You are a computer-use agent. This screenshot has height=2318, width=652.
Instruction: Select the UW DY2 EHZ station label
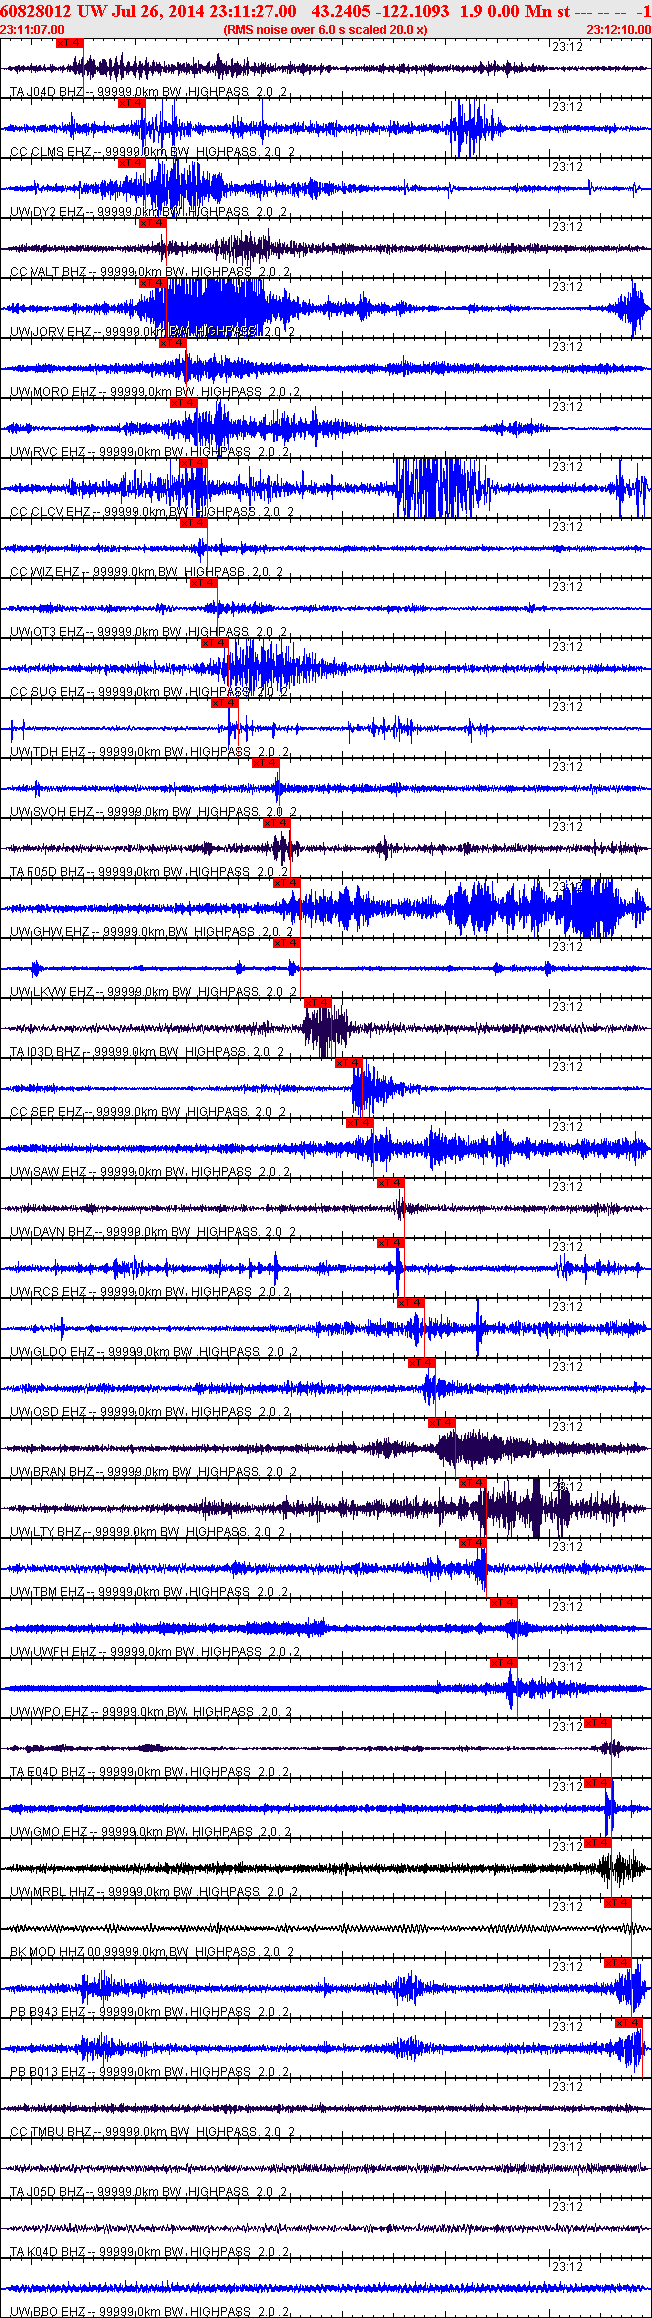(x=47, y=212)
